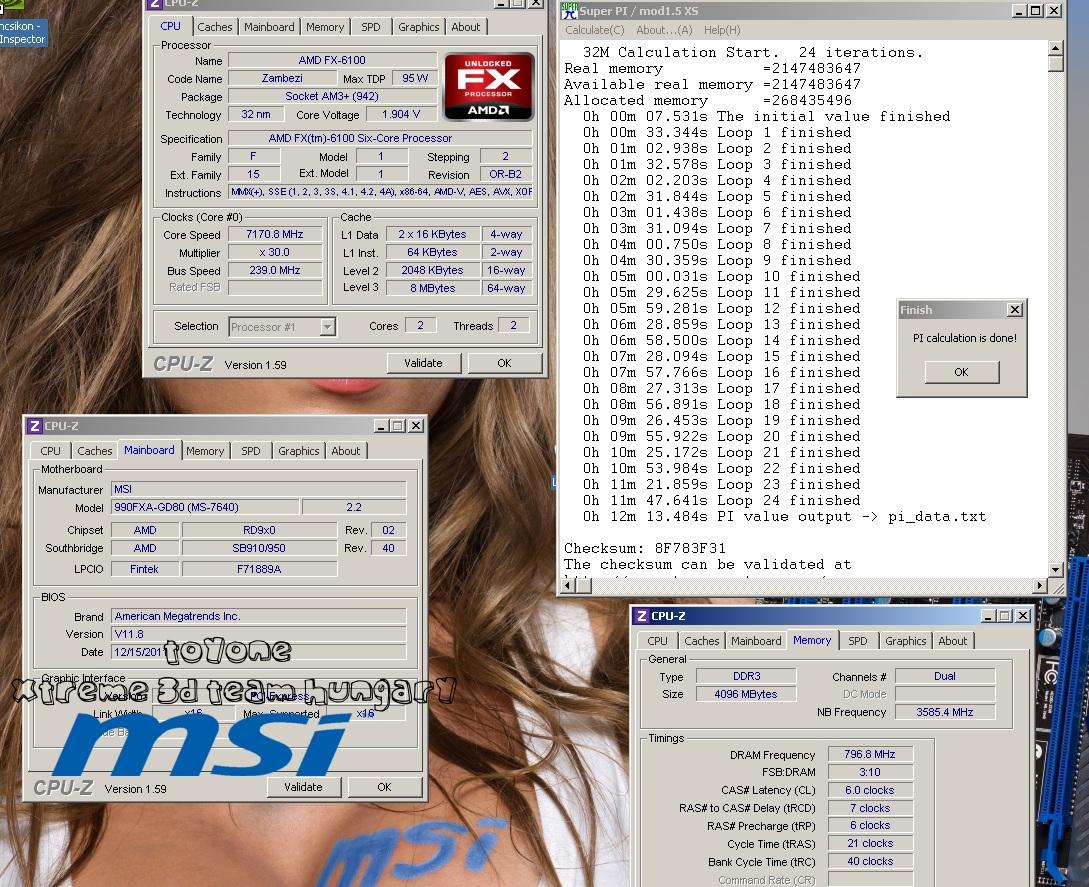Click the Package field Socket AM3+ (942)
The width and height of the screenshot is (1089, 887).
[x=333, y=97]
